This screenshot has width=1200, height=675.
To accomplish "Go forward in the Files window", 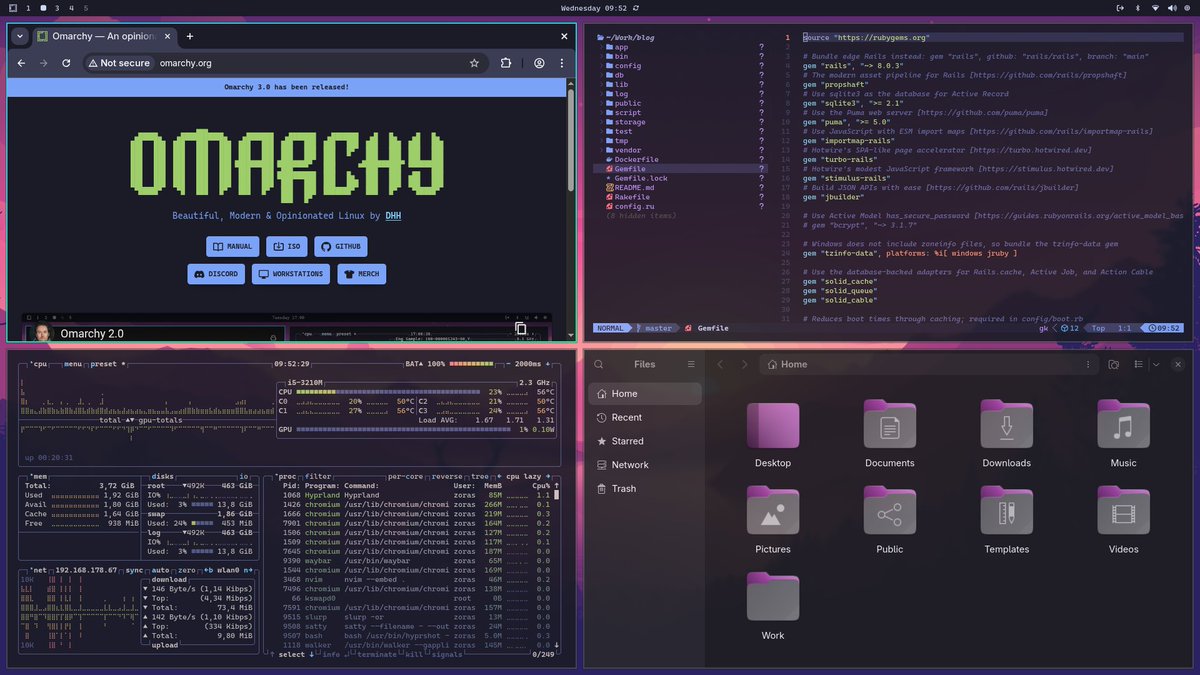I will (744, 364).
